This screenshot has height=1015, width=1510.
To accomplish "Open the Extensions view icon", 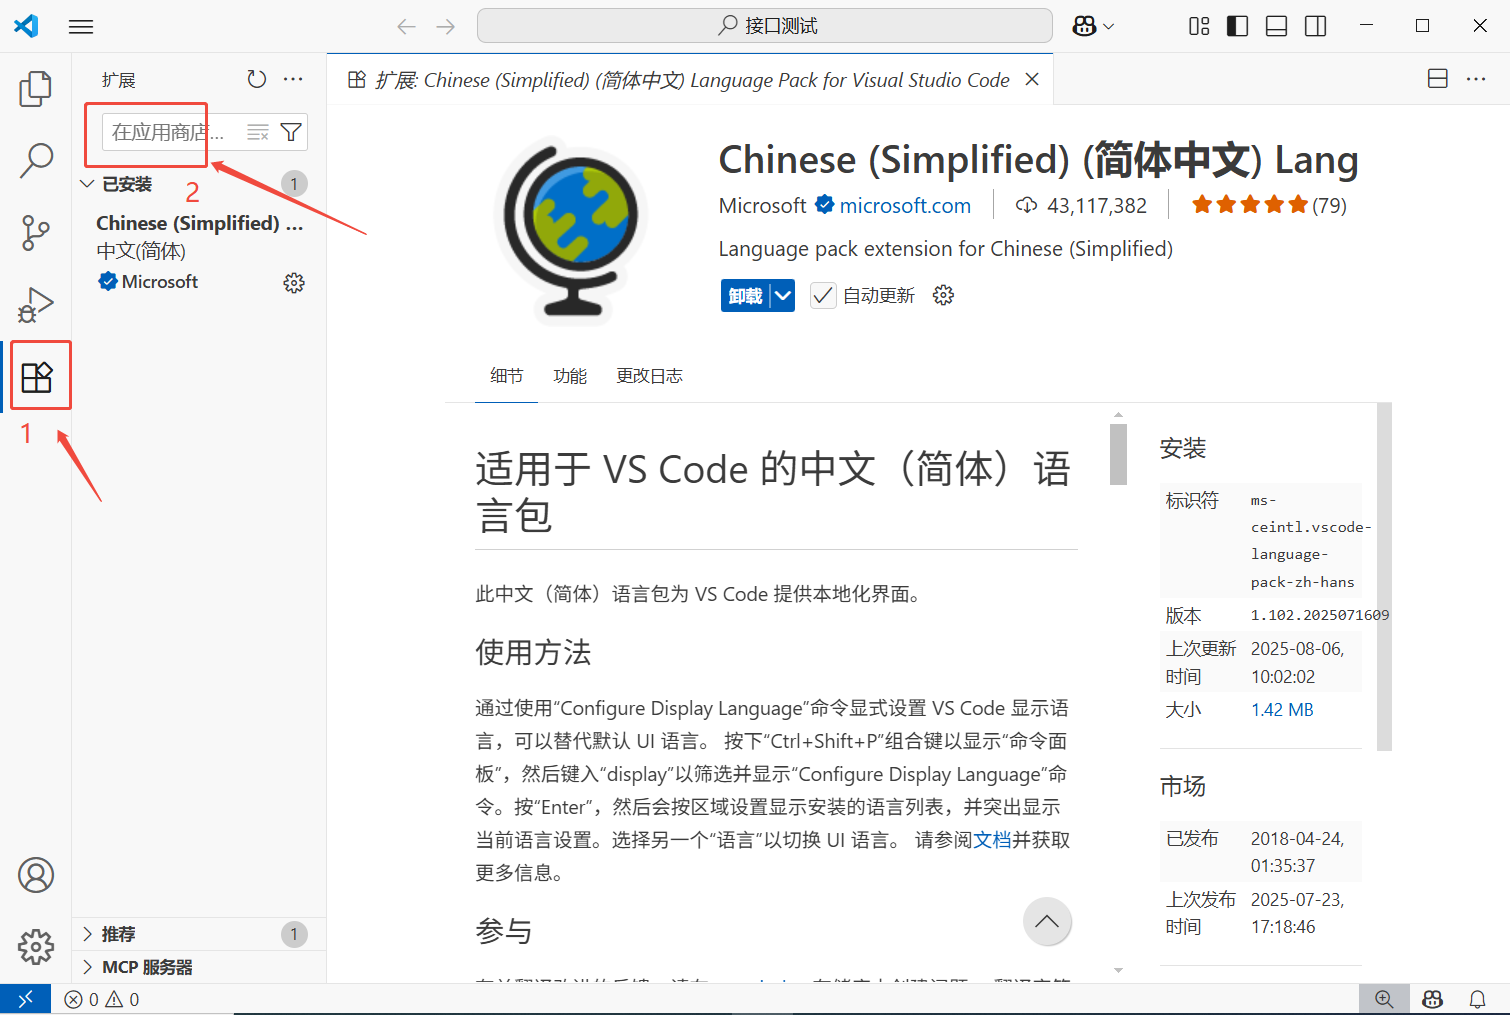I will click(37, 377).
